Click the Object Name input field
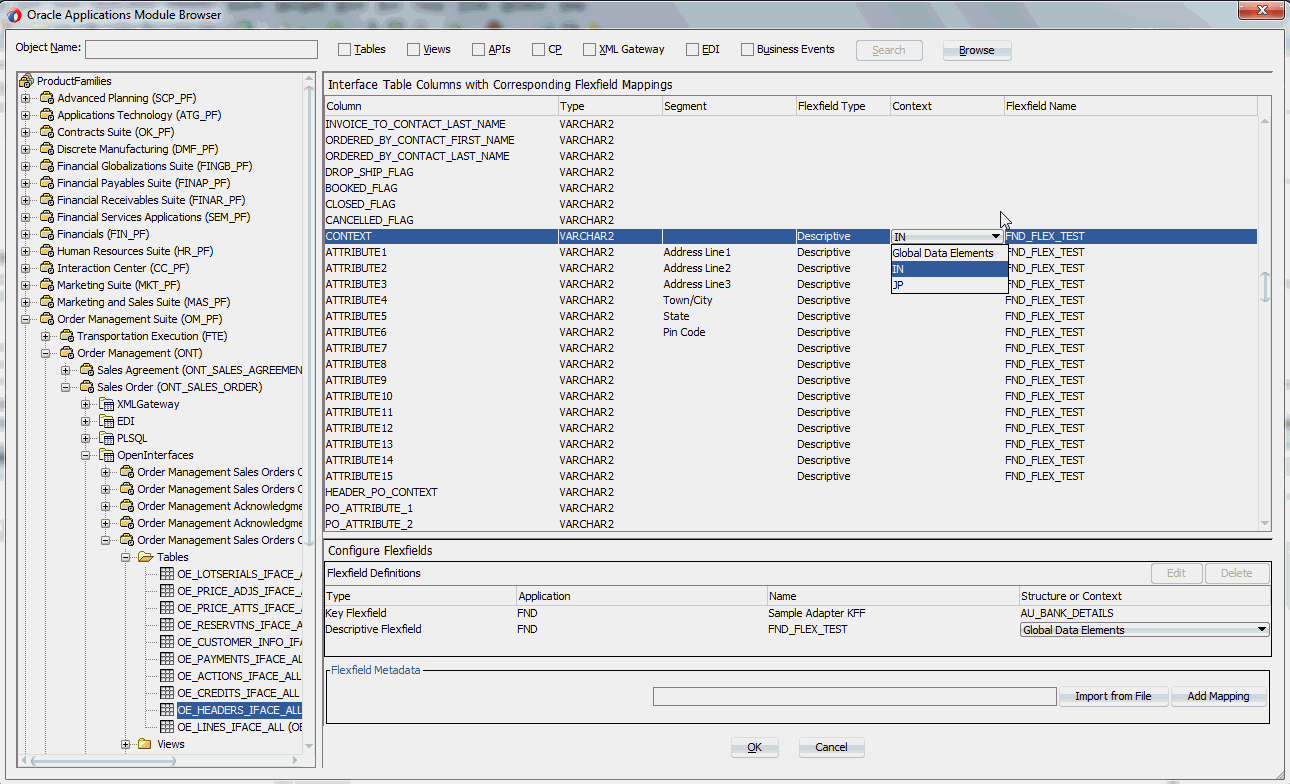 click(x=201, y=50)
